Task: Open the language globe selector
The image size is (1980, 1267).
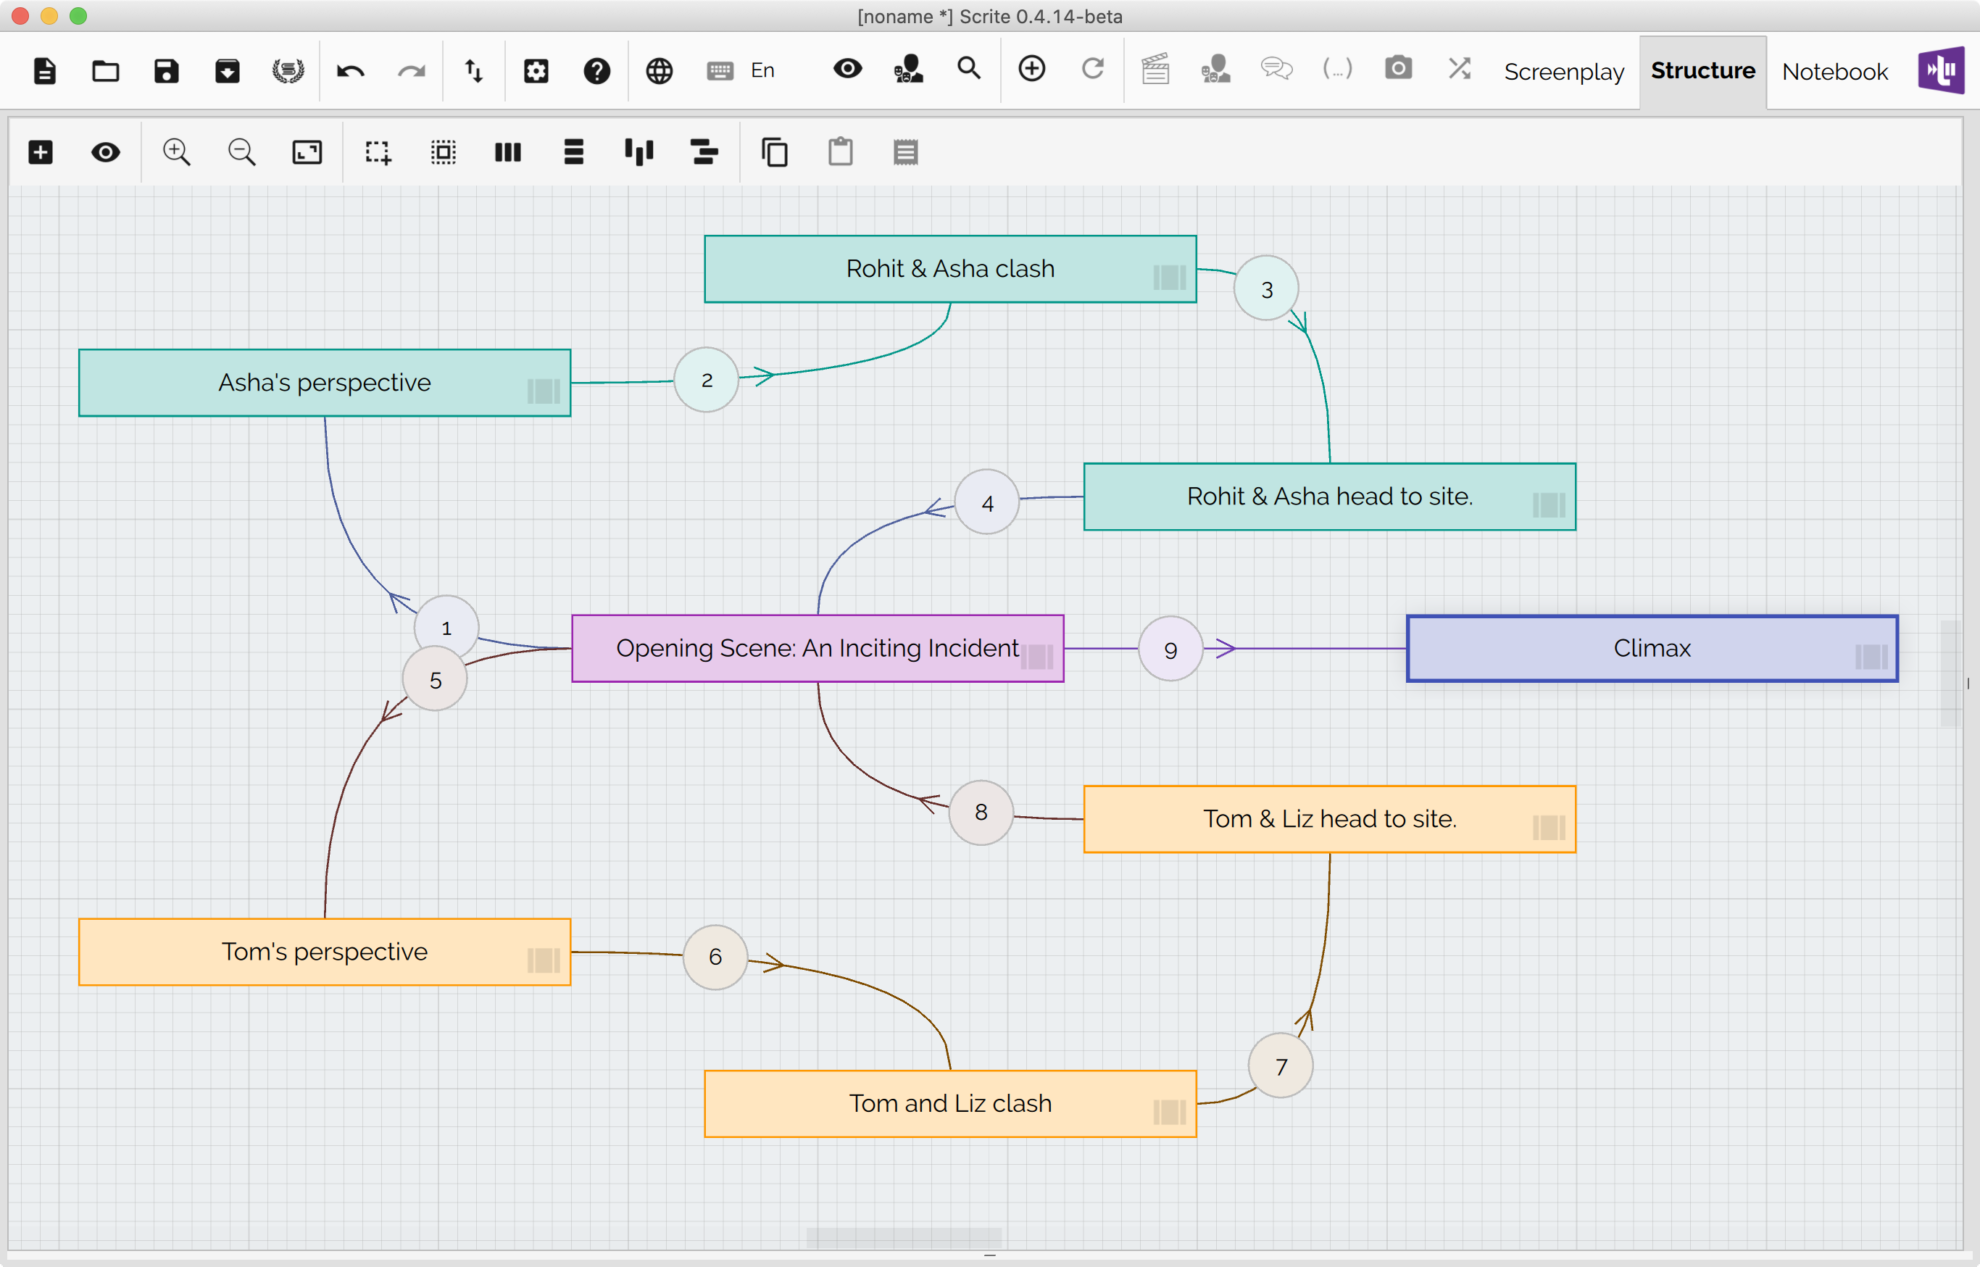Action: (x=659, y=70)
